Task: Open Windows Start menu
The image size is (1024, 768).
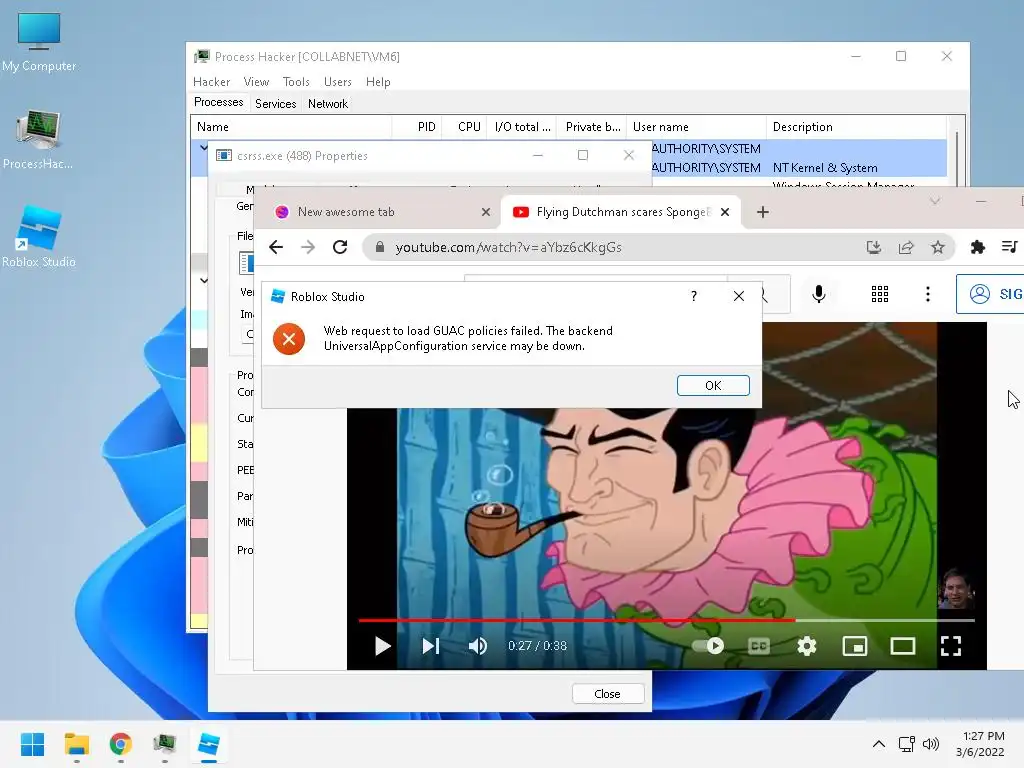Action: [32, 744]
